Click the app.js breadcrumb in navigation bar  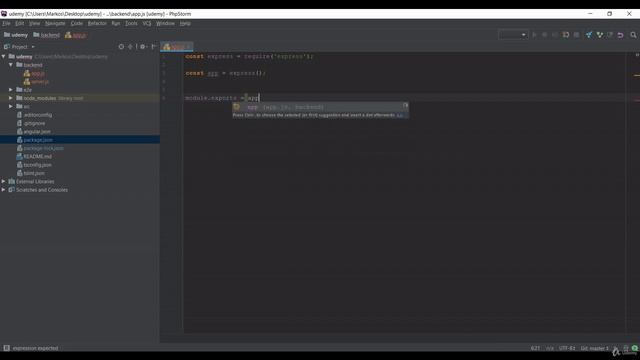[x=76, y=35]
